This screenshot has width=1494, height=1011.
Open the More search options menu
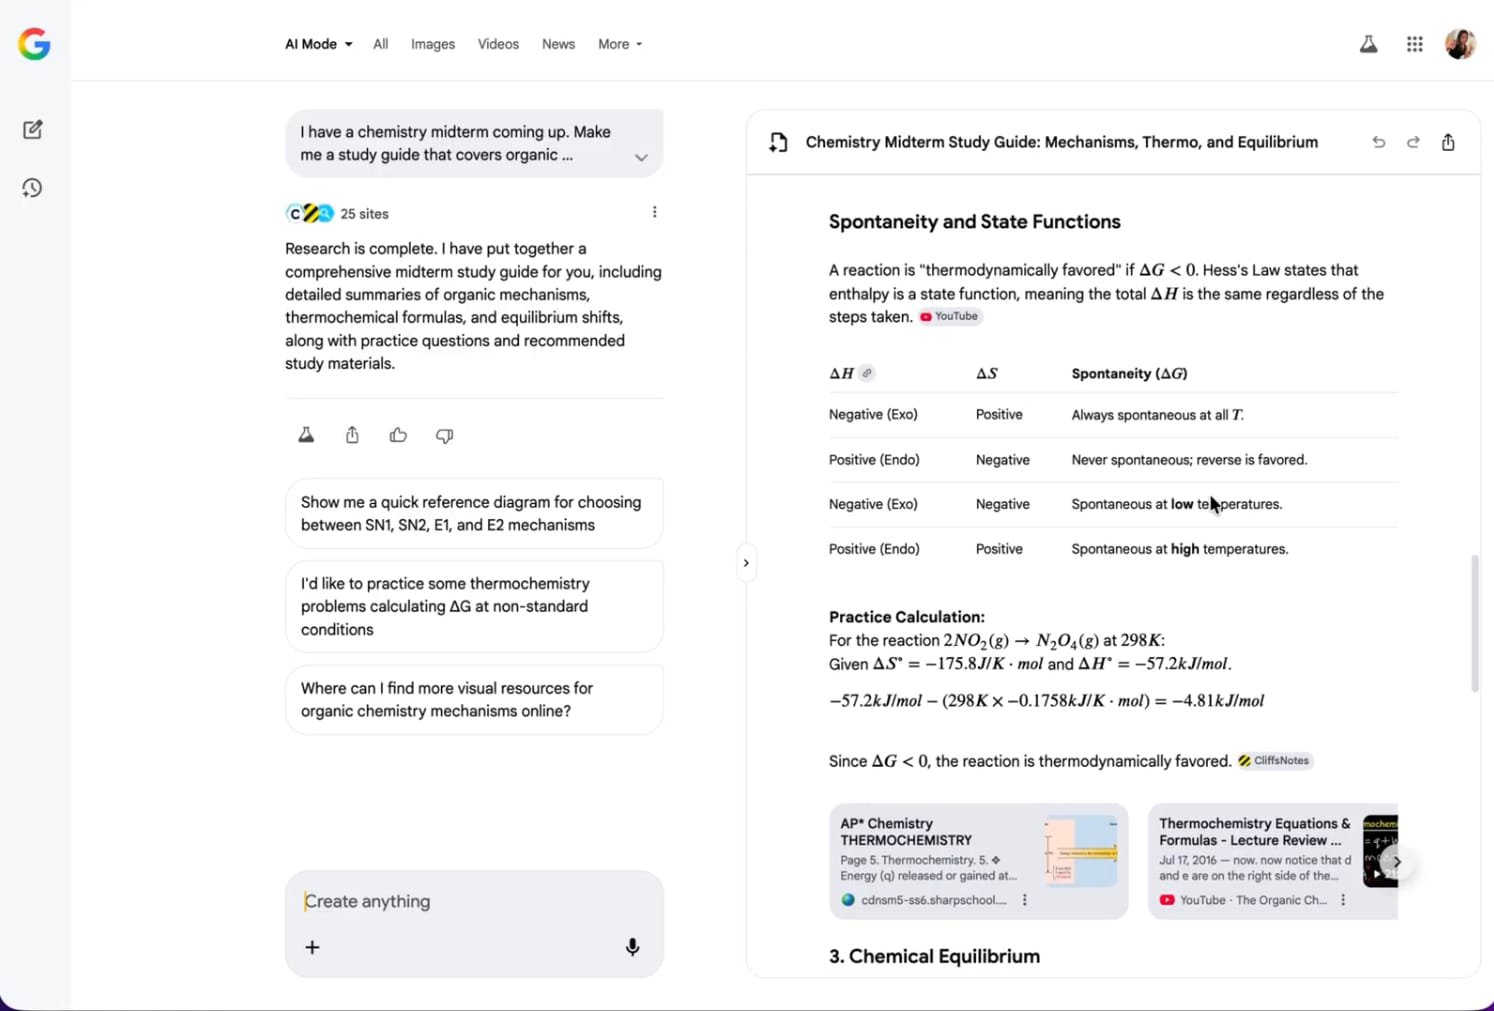pyautogui.click(x=619, y=44)
